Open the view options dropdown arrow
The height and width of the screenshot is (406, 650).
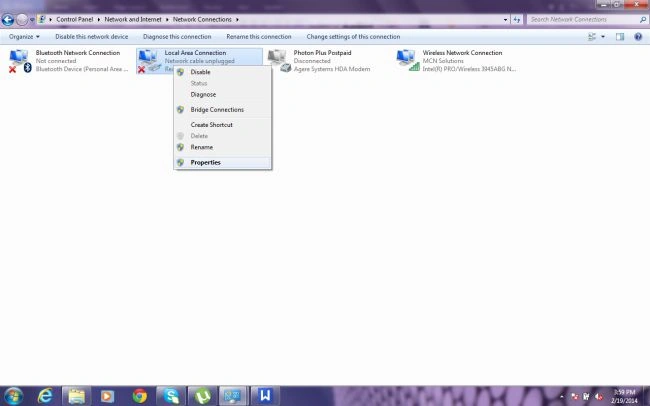point(603,37)
